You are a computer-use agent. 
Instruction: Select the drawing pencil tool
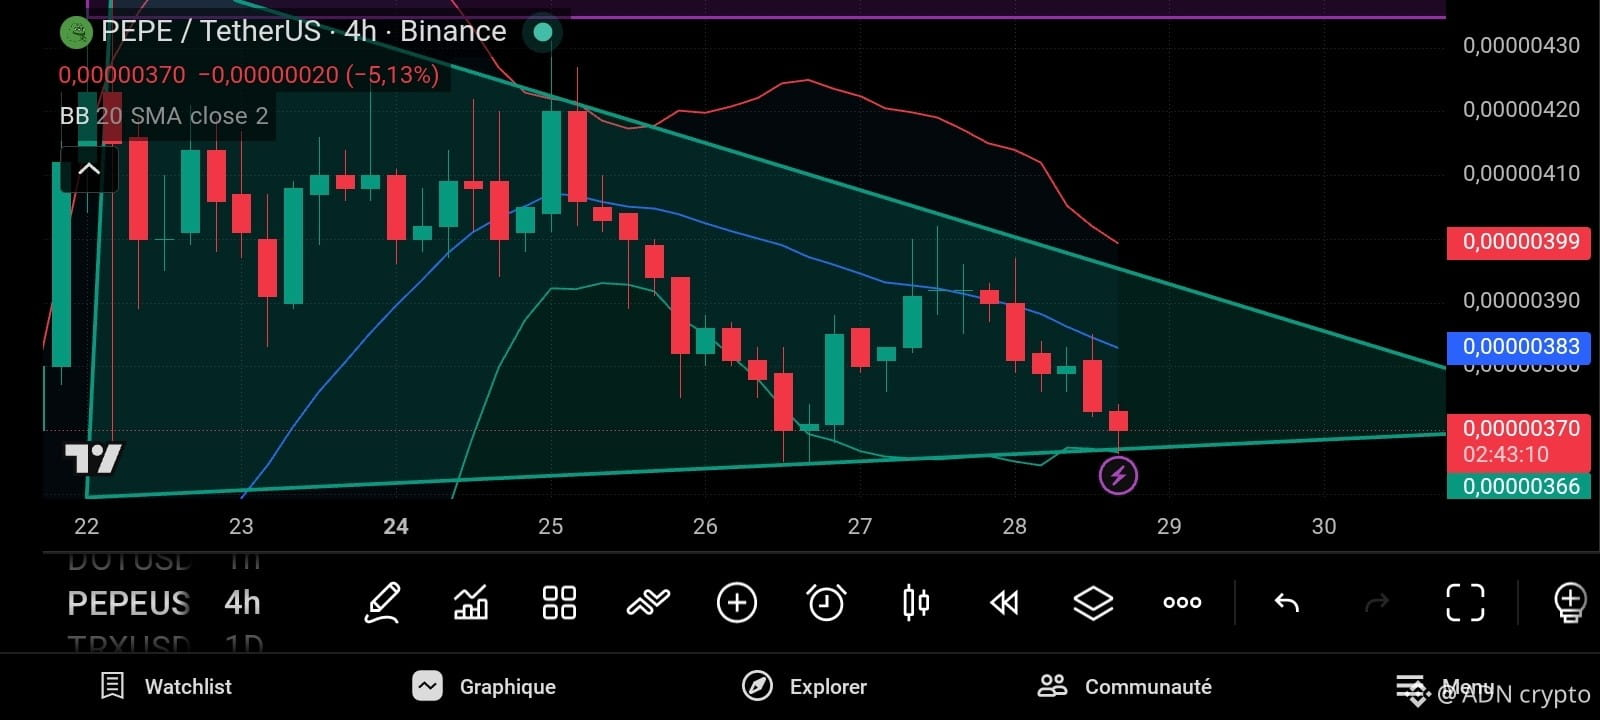(x=383, y=603)
